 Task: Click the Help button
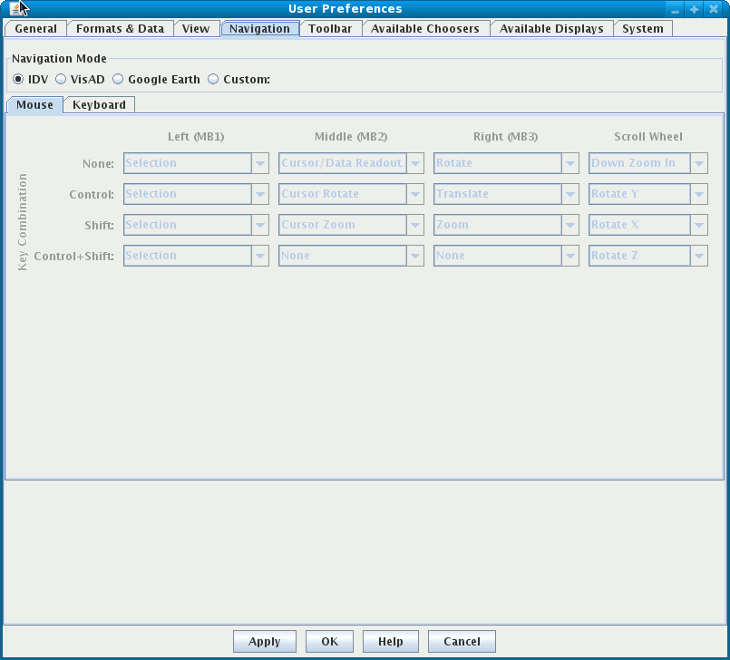(390, 642)
